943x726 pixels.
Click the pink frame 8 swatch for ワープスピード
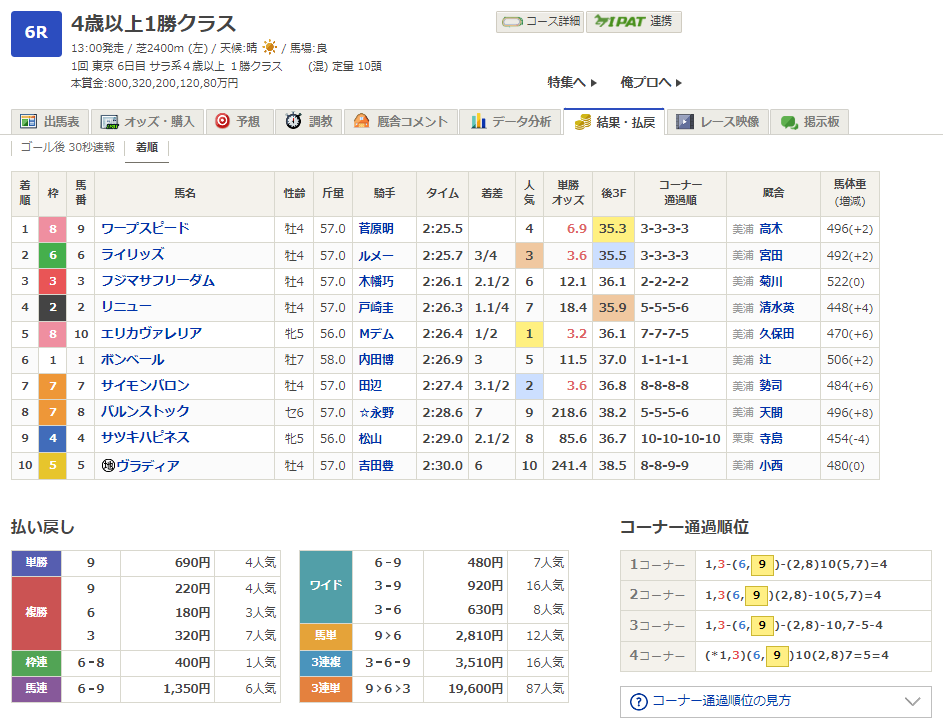tap(52, 229)
